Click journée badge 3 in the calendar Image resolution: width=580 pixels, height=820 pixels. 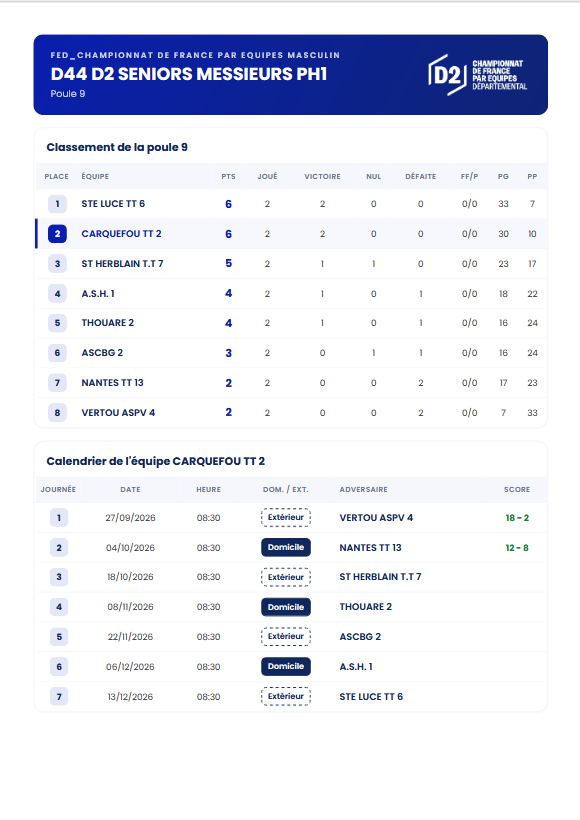[x=59, y=577]
